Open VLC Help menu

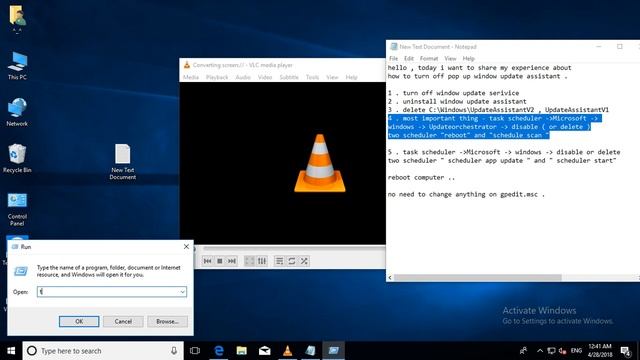351,77
